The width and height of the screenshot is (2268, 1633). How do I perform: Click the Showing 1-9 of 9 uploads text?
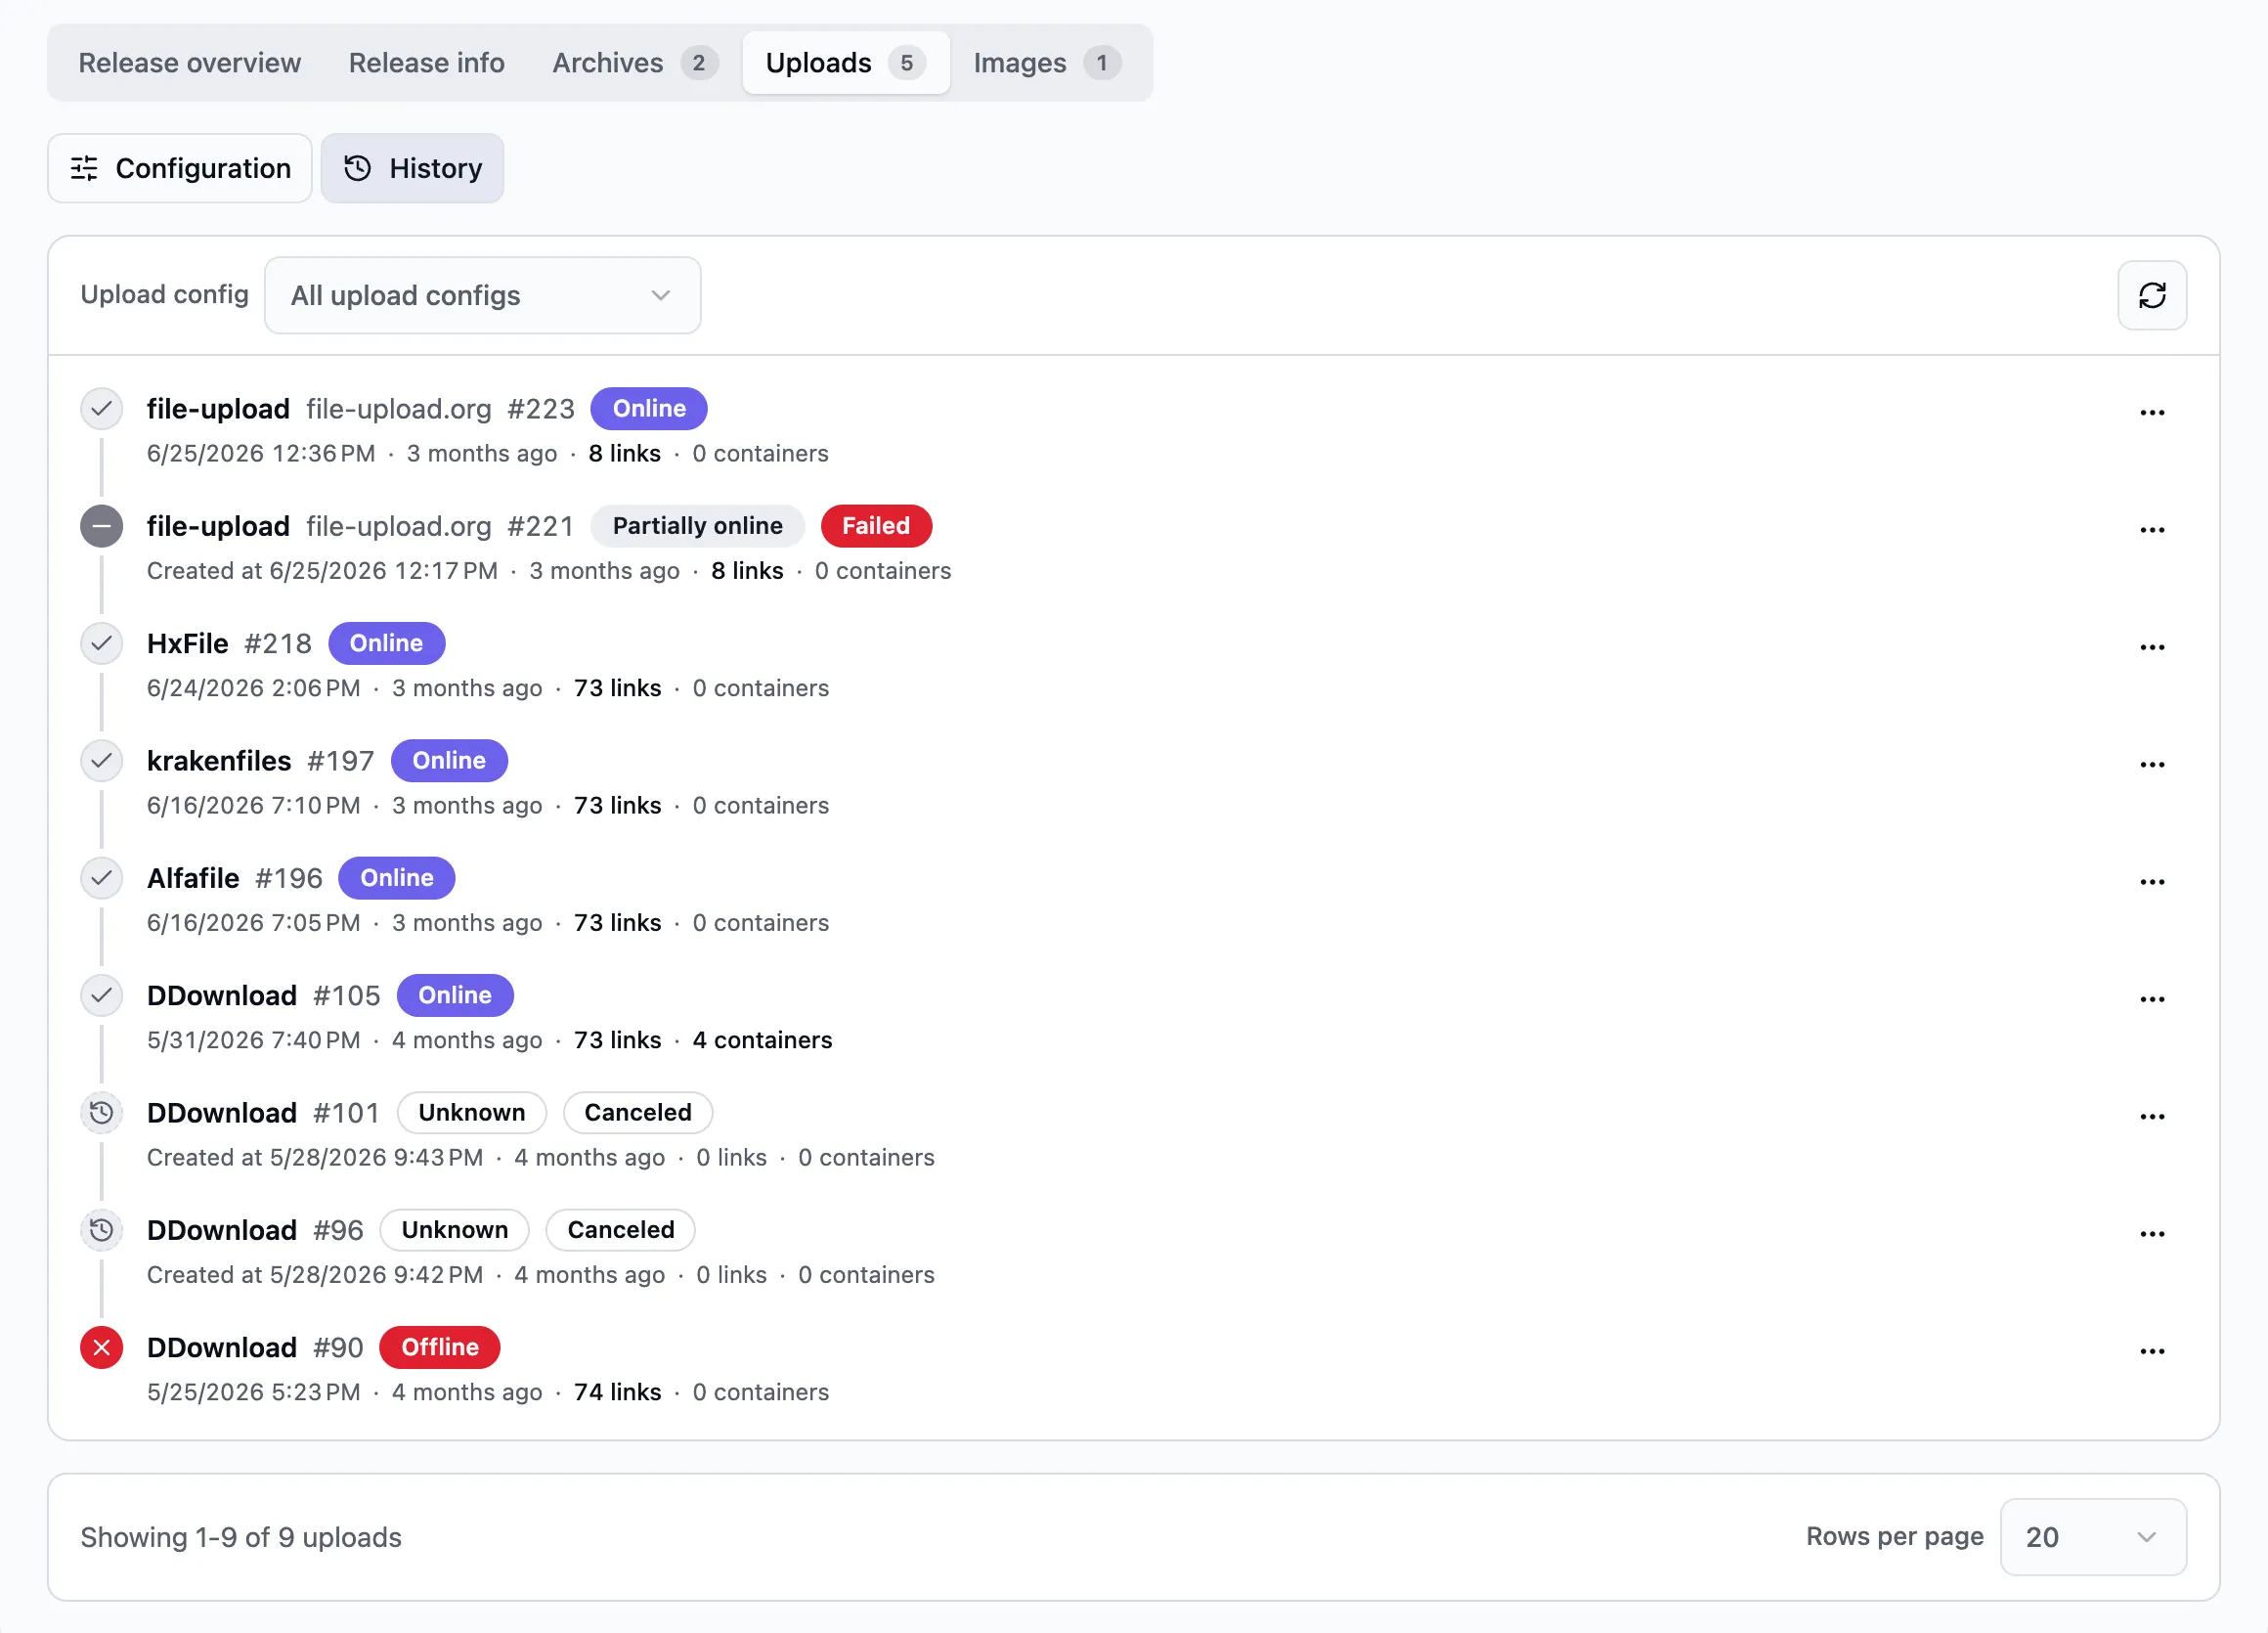pyautogui.click(x=241, y=1537)
